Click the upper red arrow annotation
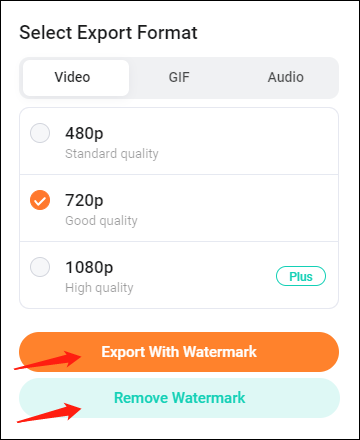 [47, 360]
